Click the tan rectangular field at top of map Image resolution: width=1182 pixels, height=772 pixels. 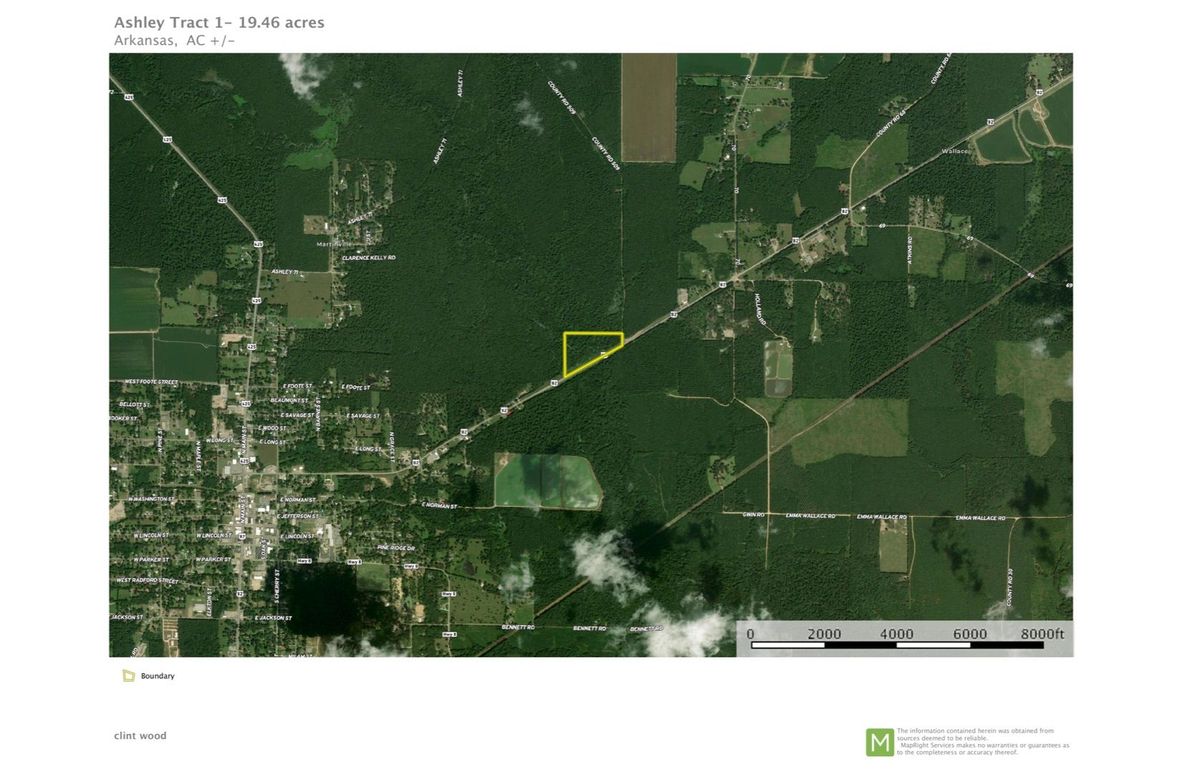pos(649,106)
